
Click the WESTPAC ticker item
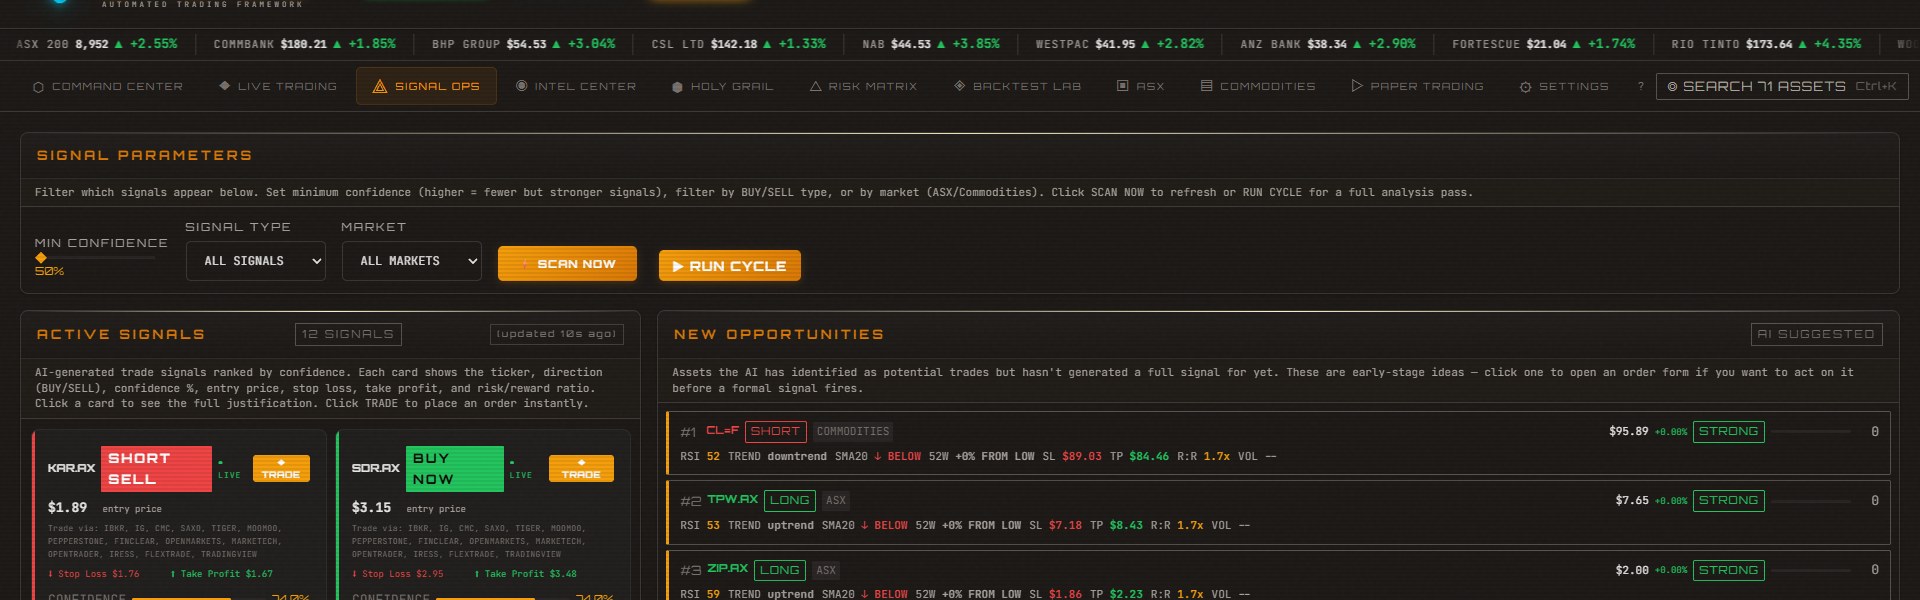coord(1119,44)
